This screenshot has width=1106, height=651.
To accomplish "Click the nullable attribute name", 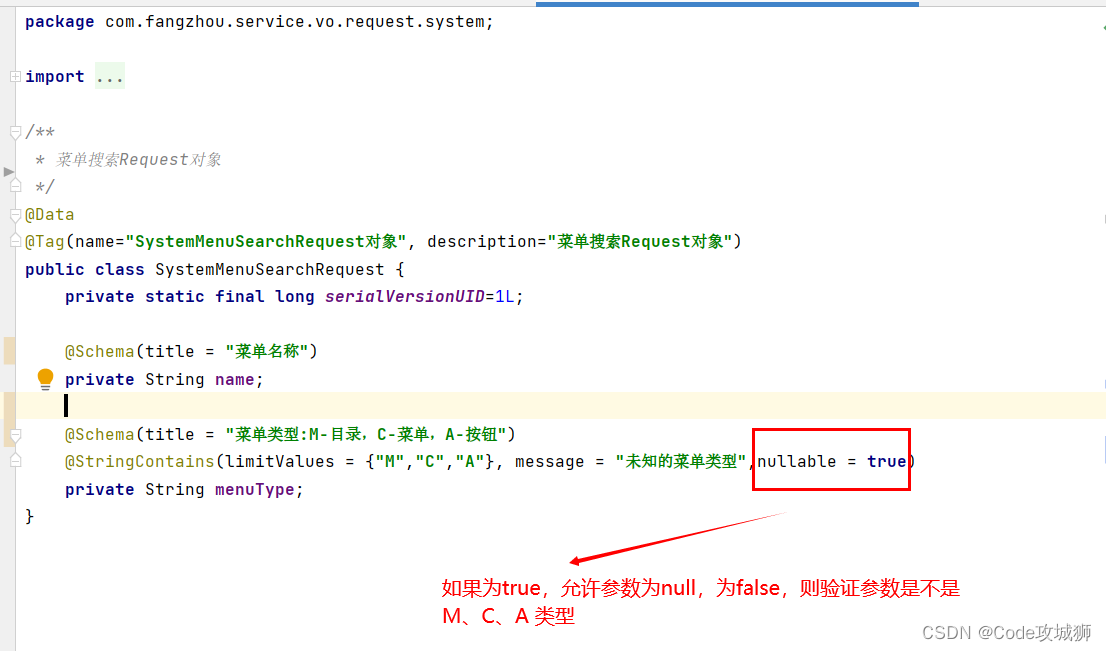I will click(796, 461).
